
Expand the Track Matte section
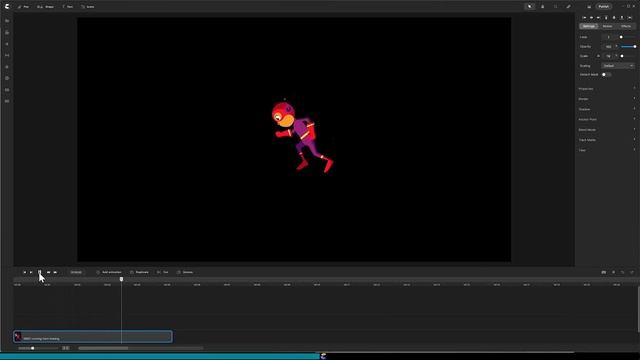click(607, 140)
